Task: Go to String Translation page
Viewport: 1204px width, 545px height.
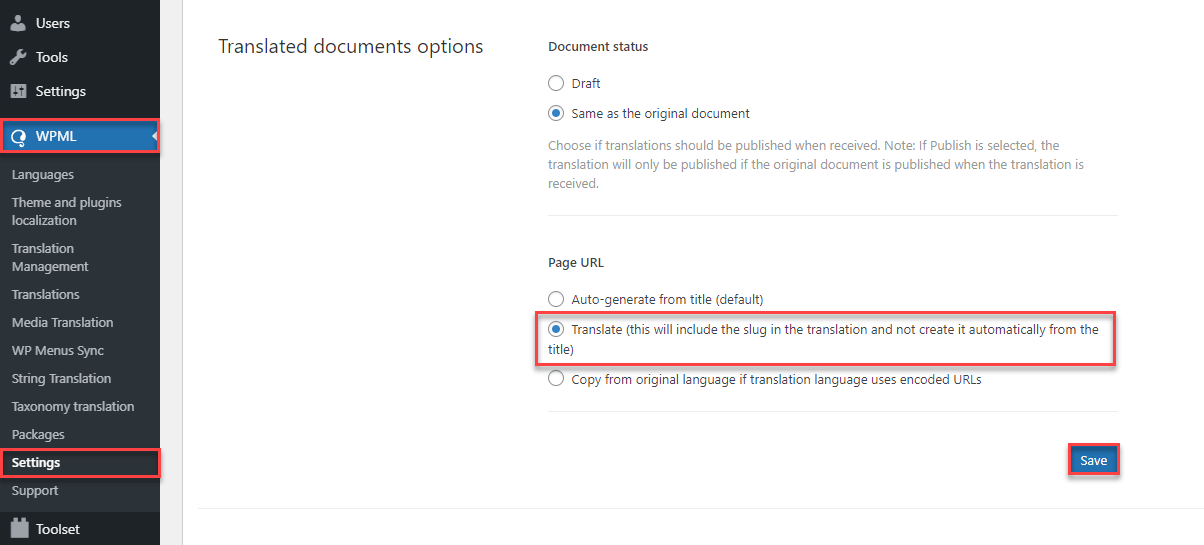Action: pyautogui.click(x=62, y=379)
